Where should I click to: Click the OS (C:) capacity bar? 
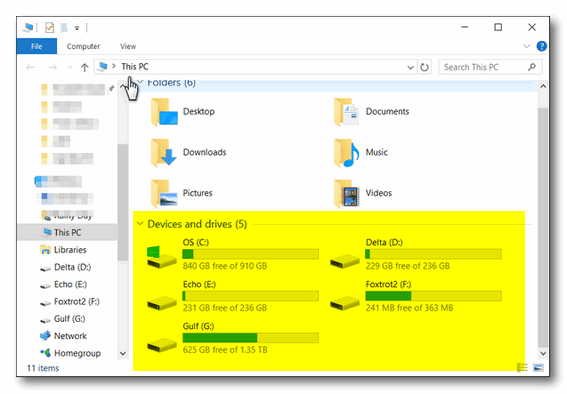click(x=251, y=254)
